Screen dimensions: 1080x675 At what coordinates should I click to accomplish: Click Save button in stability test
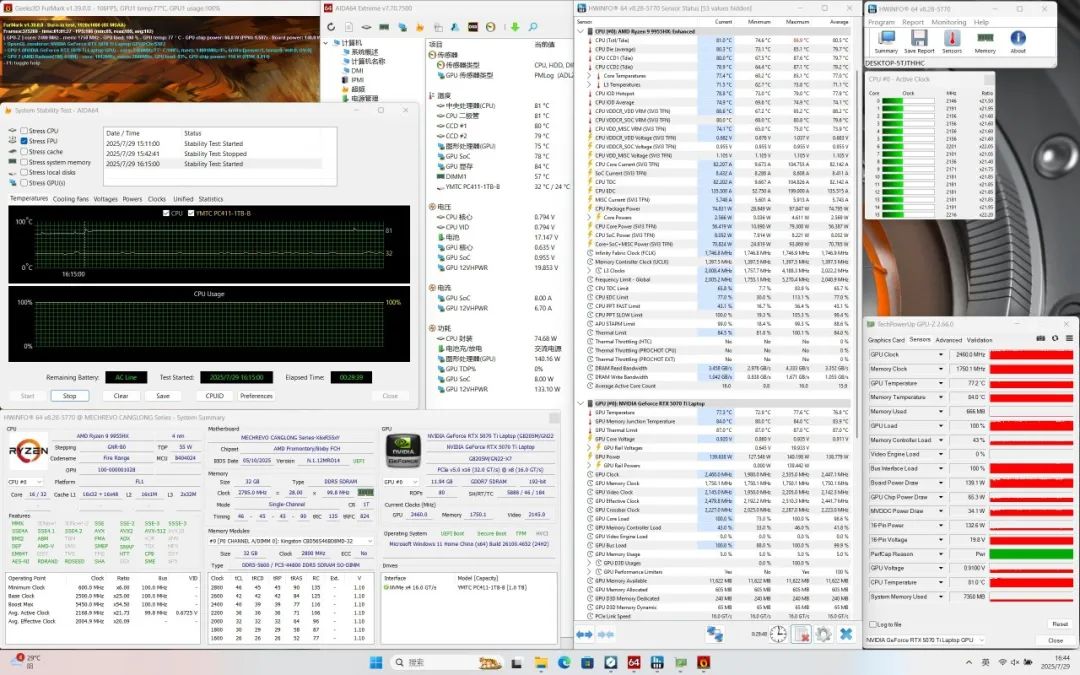[x=163, y=396]
